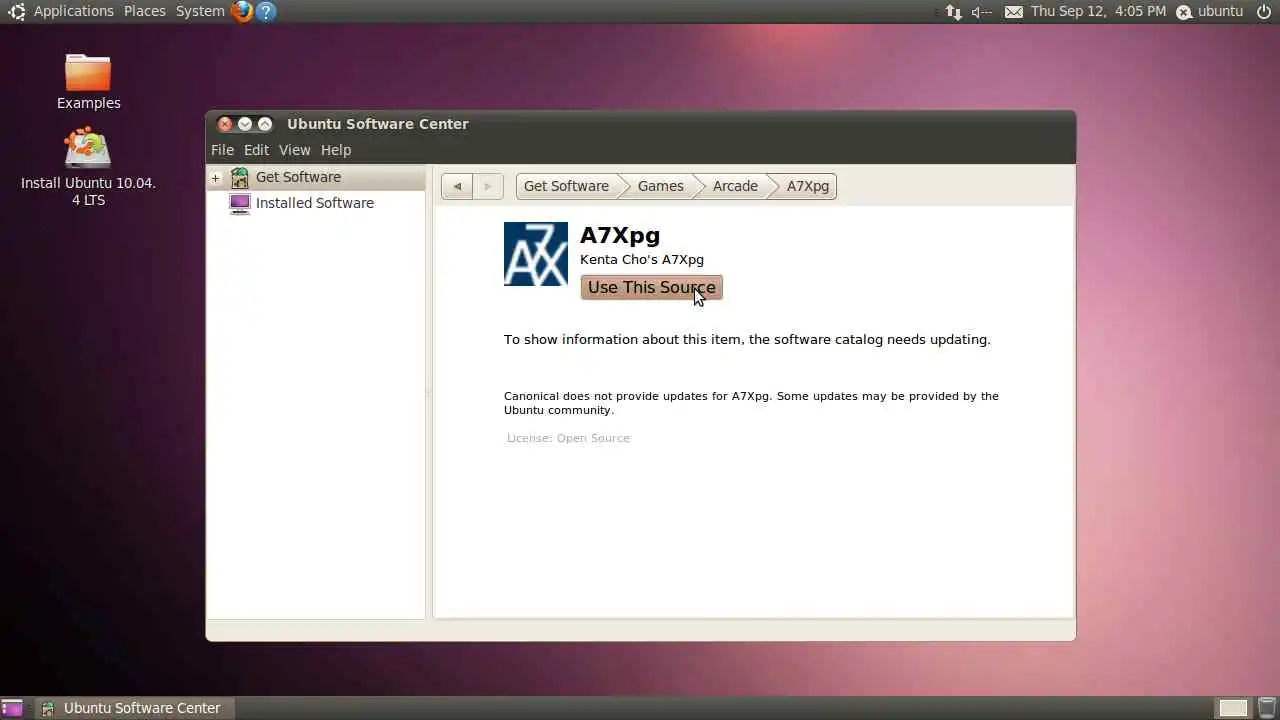Go to Arcade breadcrumb

click(x=735, y=186)
